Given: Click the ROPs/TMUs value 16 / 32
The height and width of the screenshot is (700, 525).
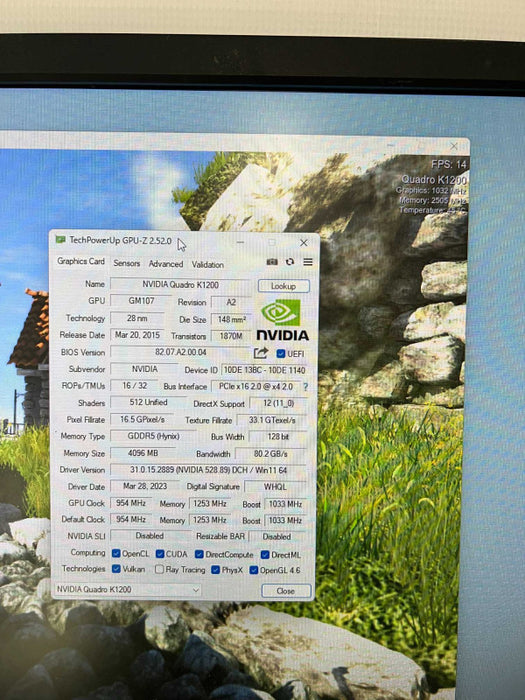Looking at the screenshot, I should point(134,386).
